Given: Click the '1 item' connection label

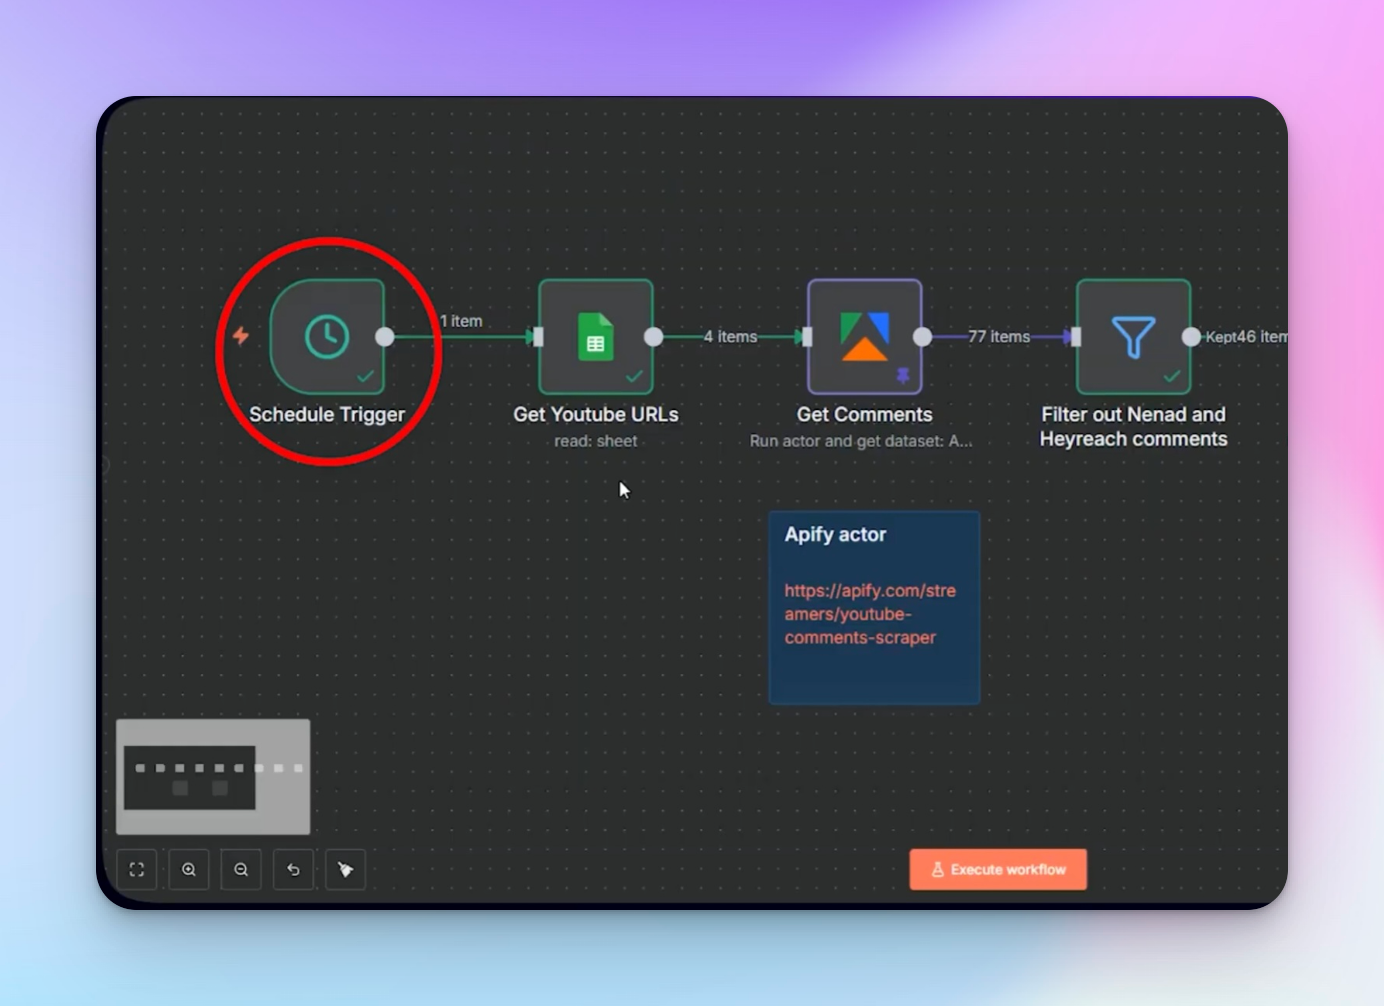Looking at the screenshot, I should 461,321.
